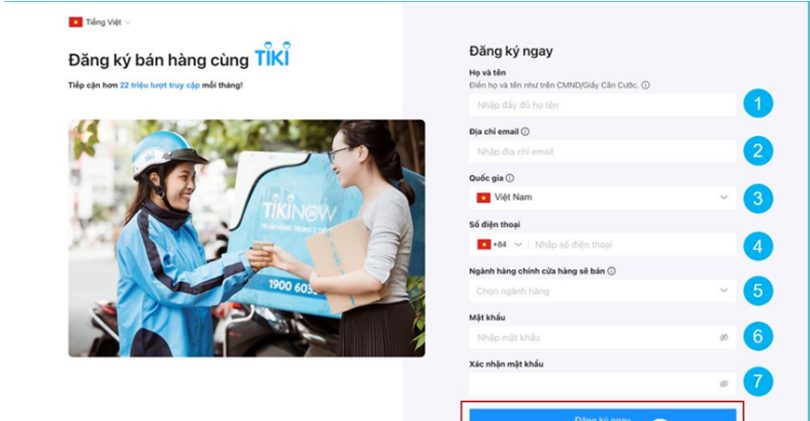Open the +84 phone country code dropdown
Viewport: 810px width, 421px height.
click(500, 244)
